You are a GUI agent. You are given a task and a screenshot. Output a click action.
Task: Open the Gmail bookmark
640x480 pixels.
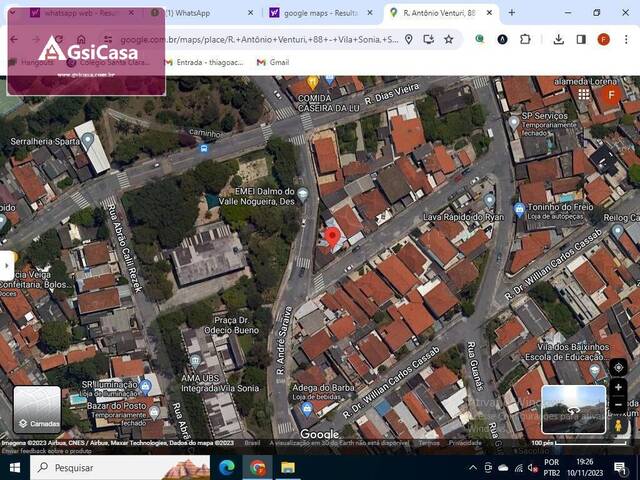pos(273,62)
